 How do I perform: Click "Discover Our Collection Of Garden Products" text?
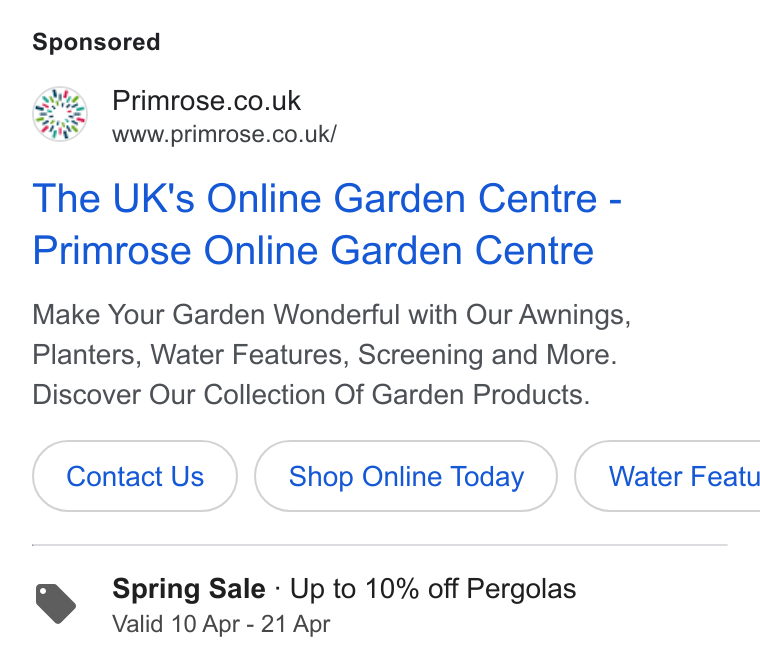(311, 394)
